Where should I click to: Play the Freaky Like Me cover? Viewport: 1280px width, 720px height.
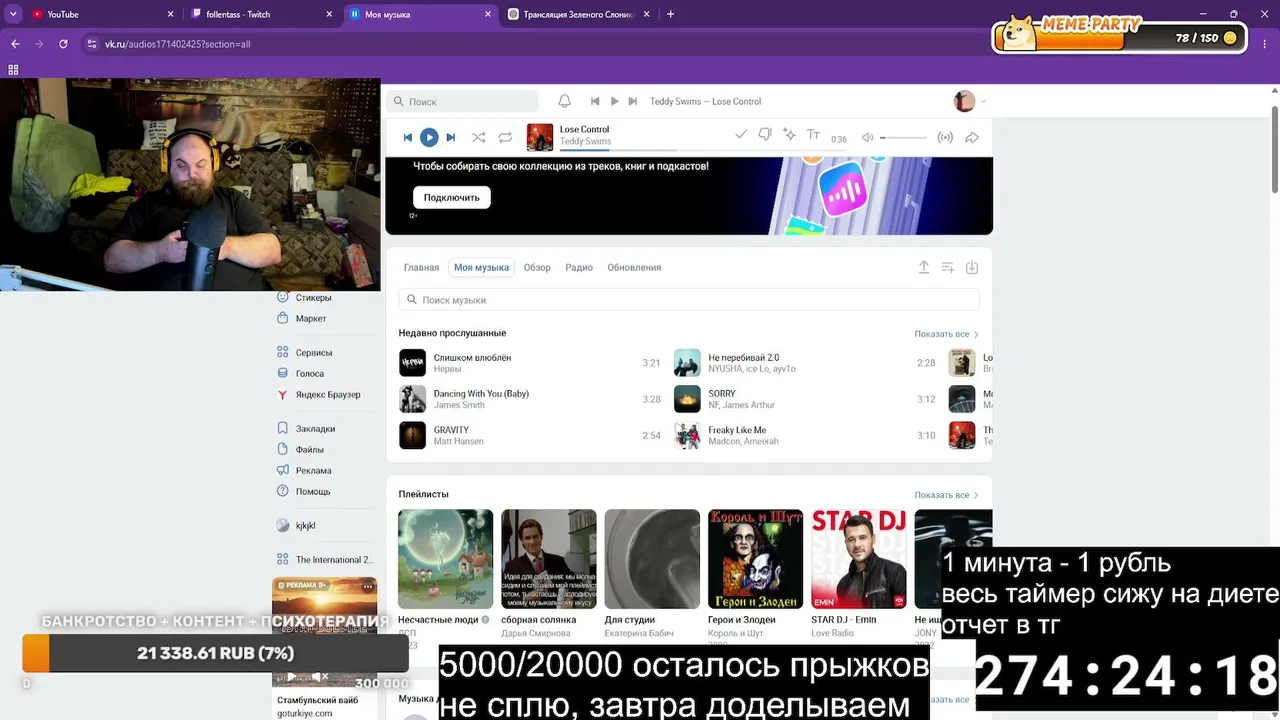[x=687, y=435]
